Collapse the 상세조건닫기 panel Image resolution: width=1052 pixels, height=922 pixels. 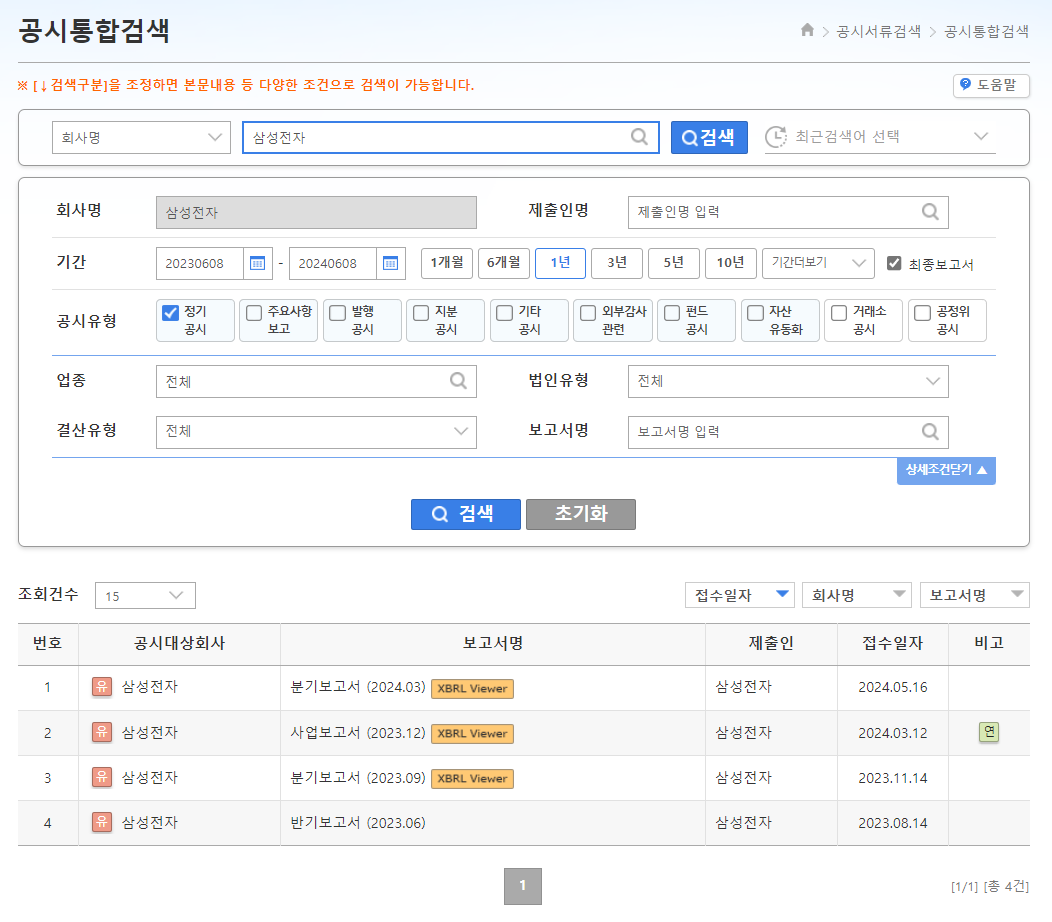pyautogui.click(x=946, y=470)
